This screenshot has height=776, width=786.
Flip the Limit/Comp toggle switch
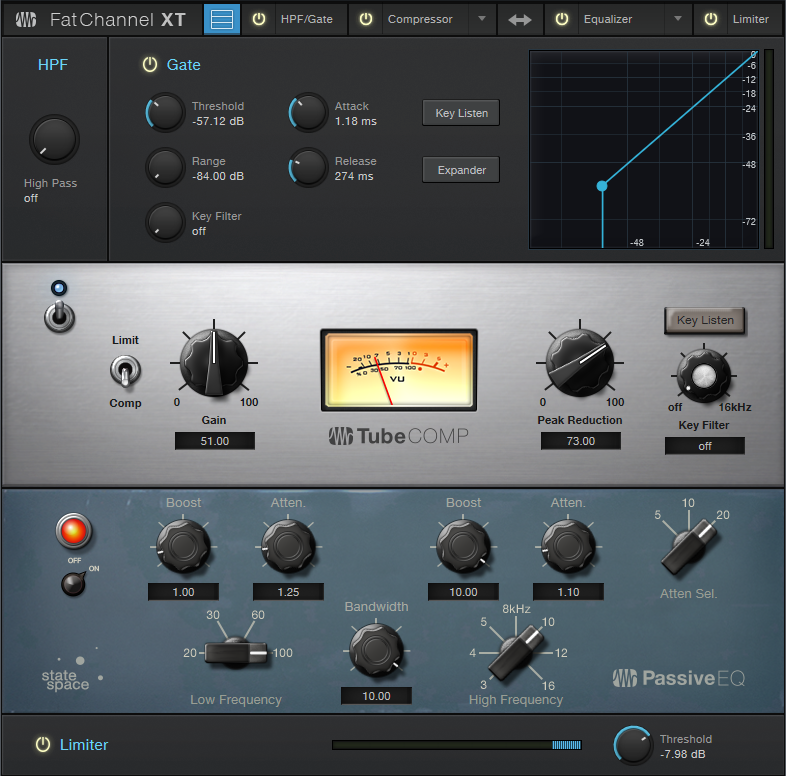125,371
